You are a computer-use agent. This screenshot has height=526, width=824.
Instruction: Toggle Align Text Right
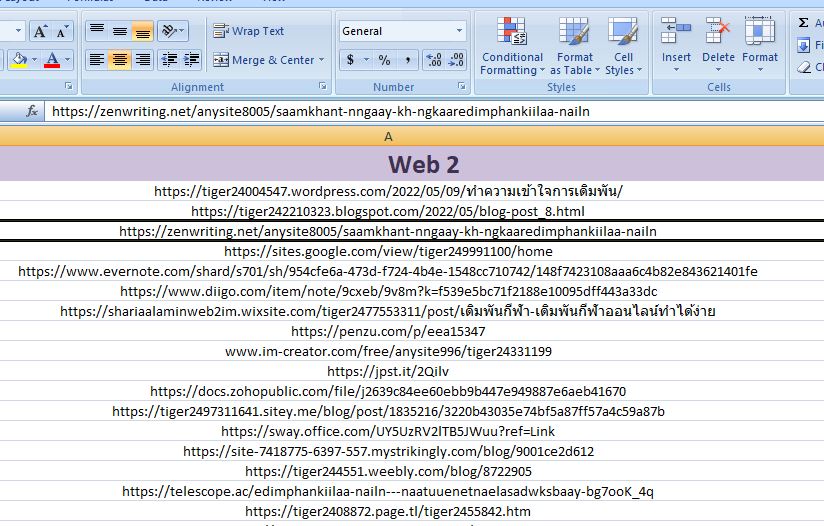tap(142, 60)
